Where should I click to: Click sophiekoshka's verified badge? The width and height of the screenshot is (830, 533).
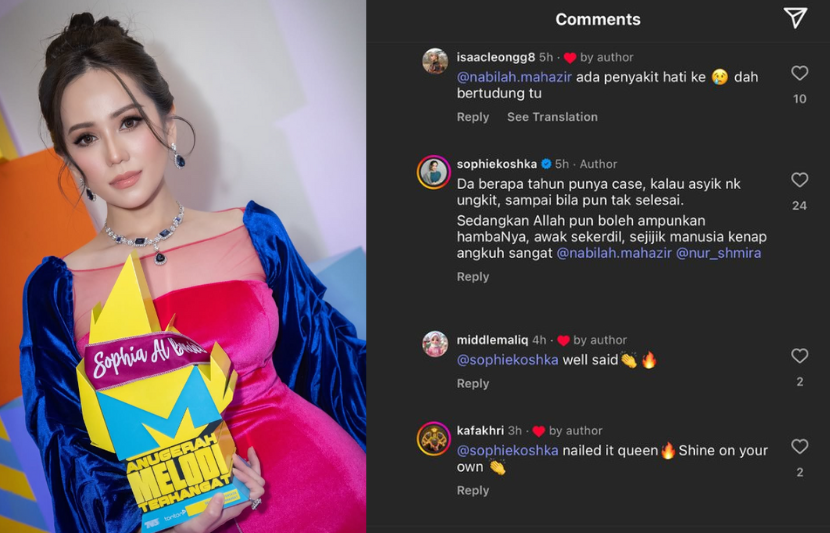click(x=546, y=164)
